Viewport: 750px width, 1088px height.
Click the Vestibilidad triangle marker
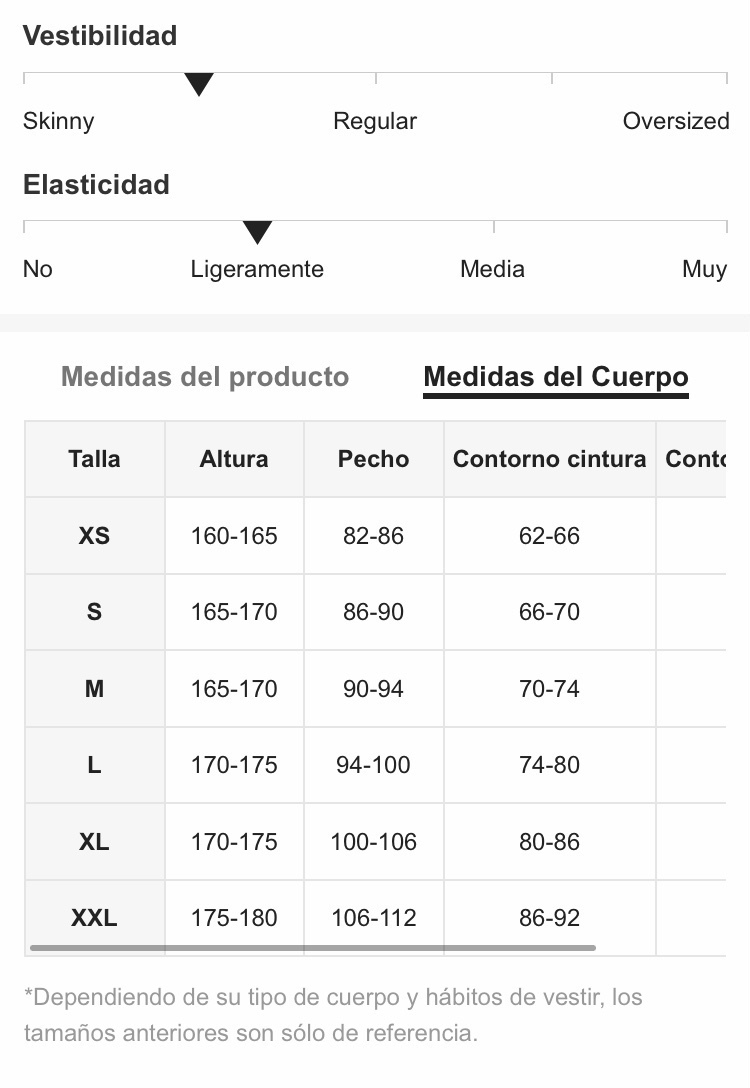pos(198,84)
